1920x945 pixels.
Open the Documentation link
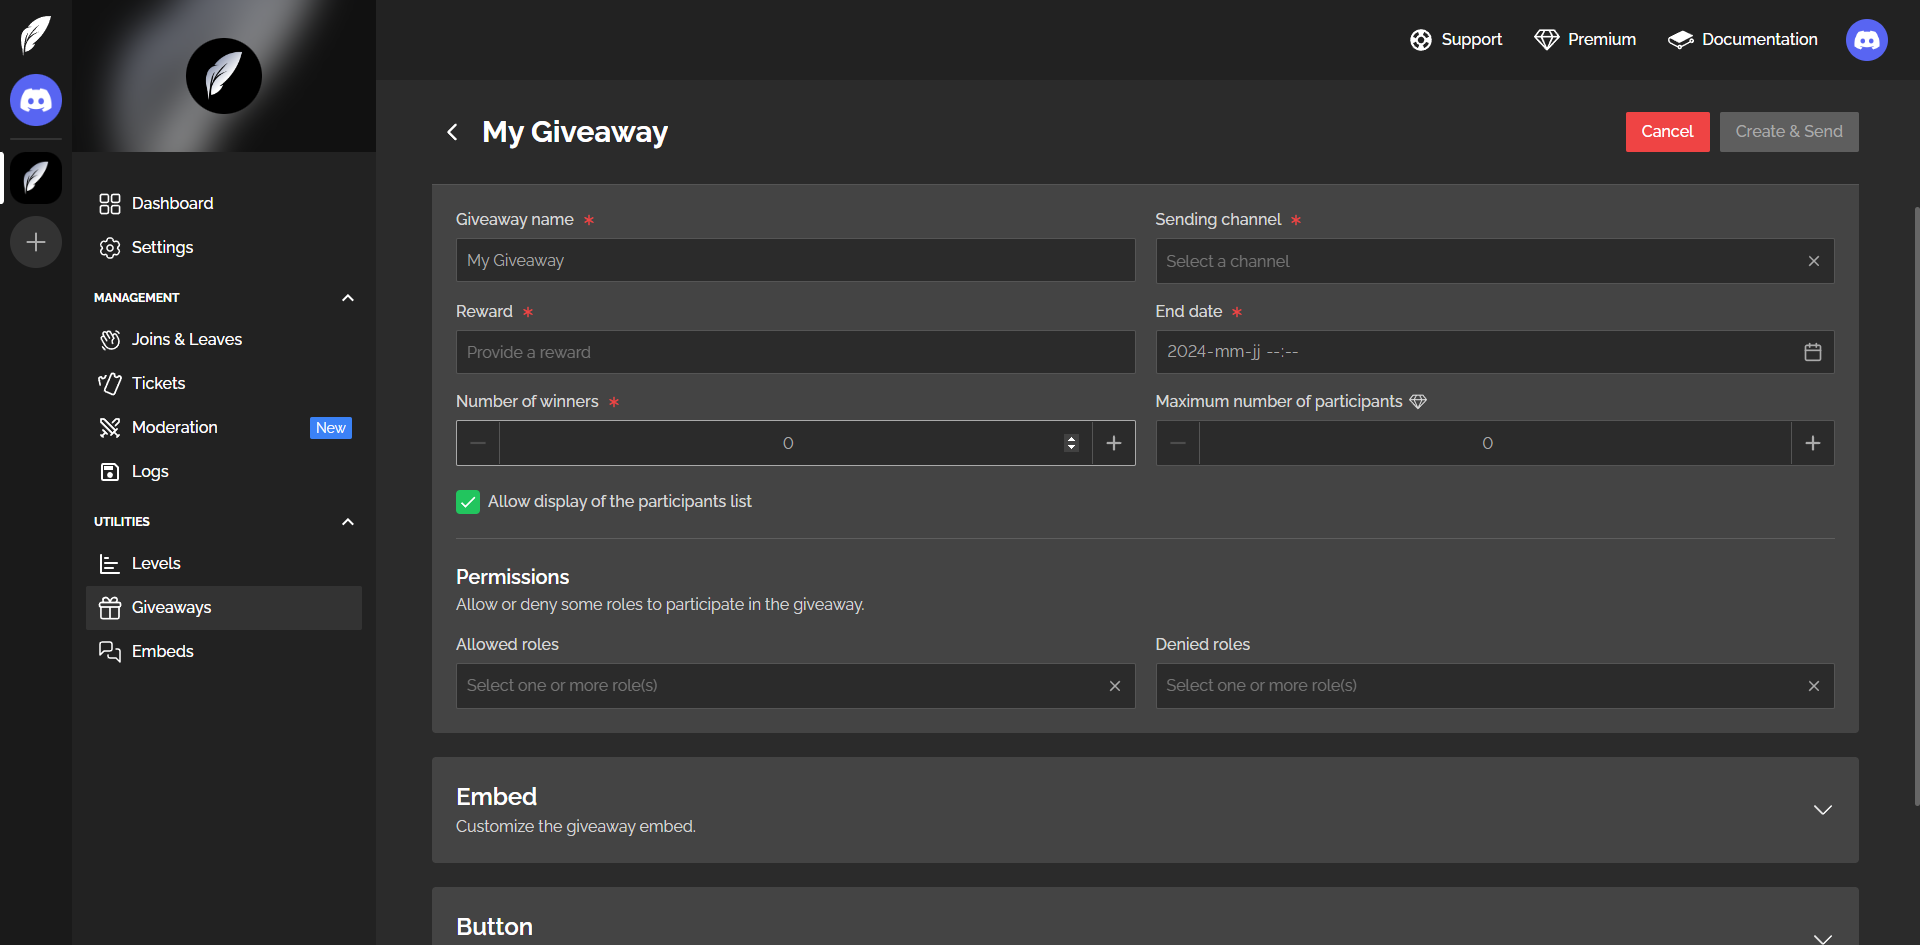1743,40
